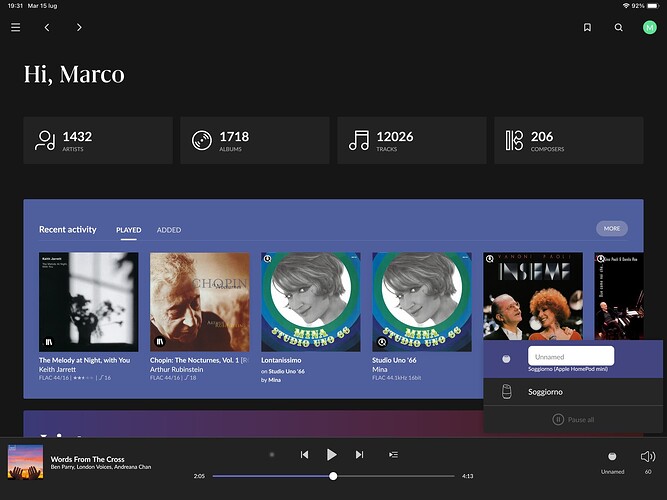
Task: Click the 4:13 track duration label
Action: (467, 476)
